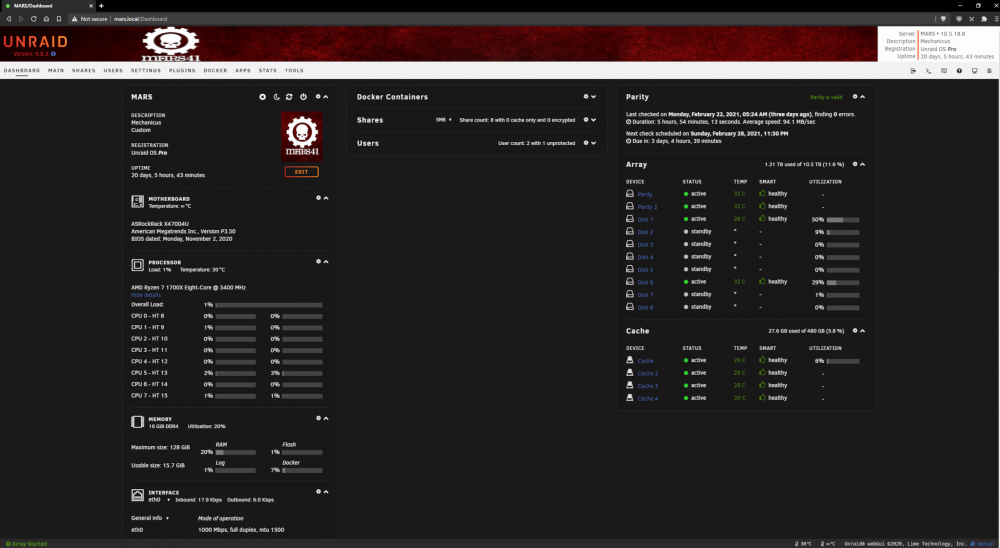Click the RAM usage bar at 20%
This screenshot has height=548, width=1000.
[235, 452]
